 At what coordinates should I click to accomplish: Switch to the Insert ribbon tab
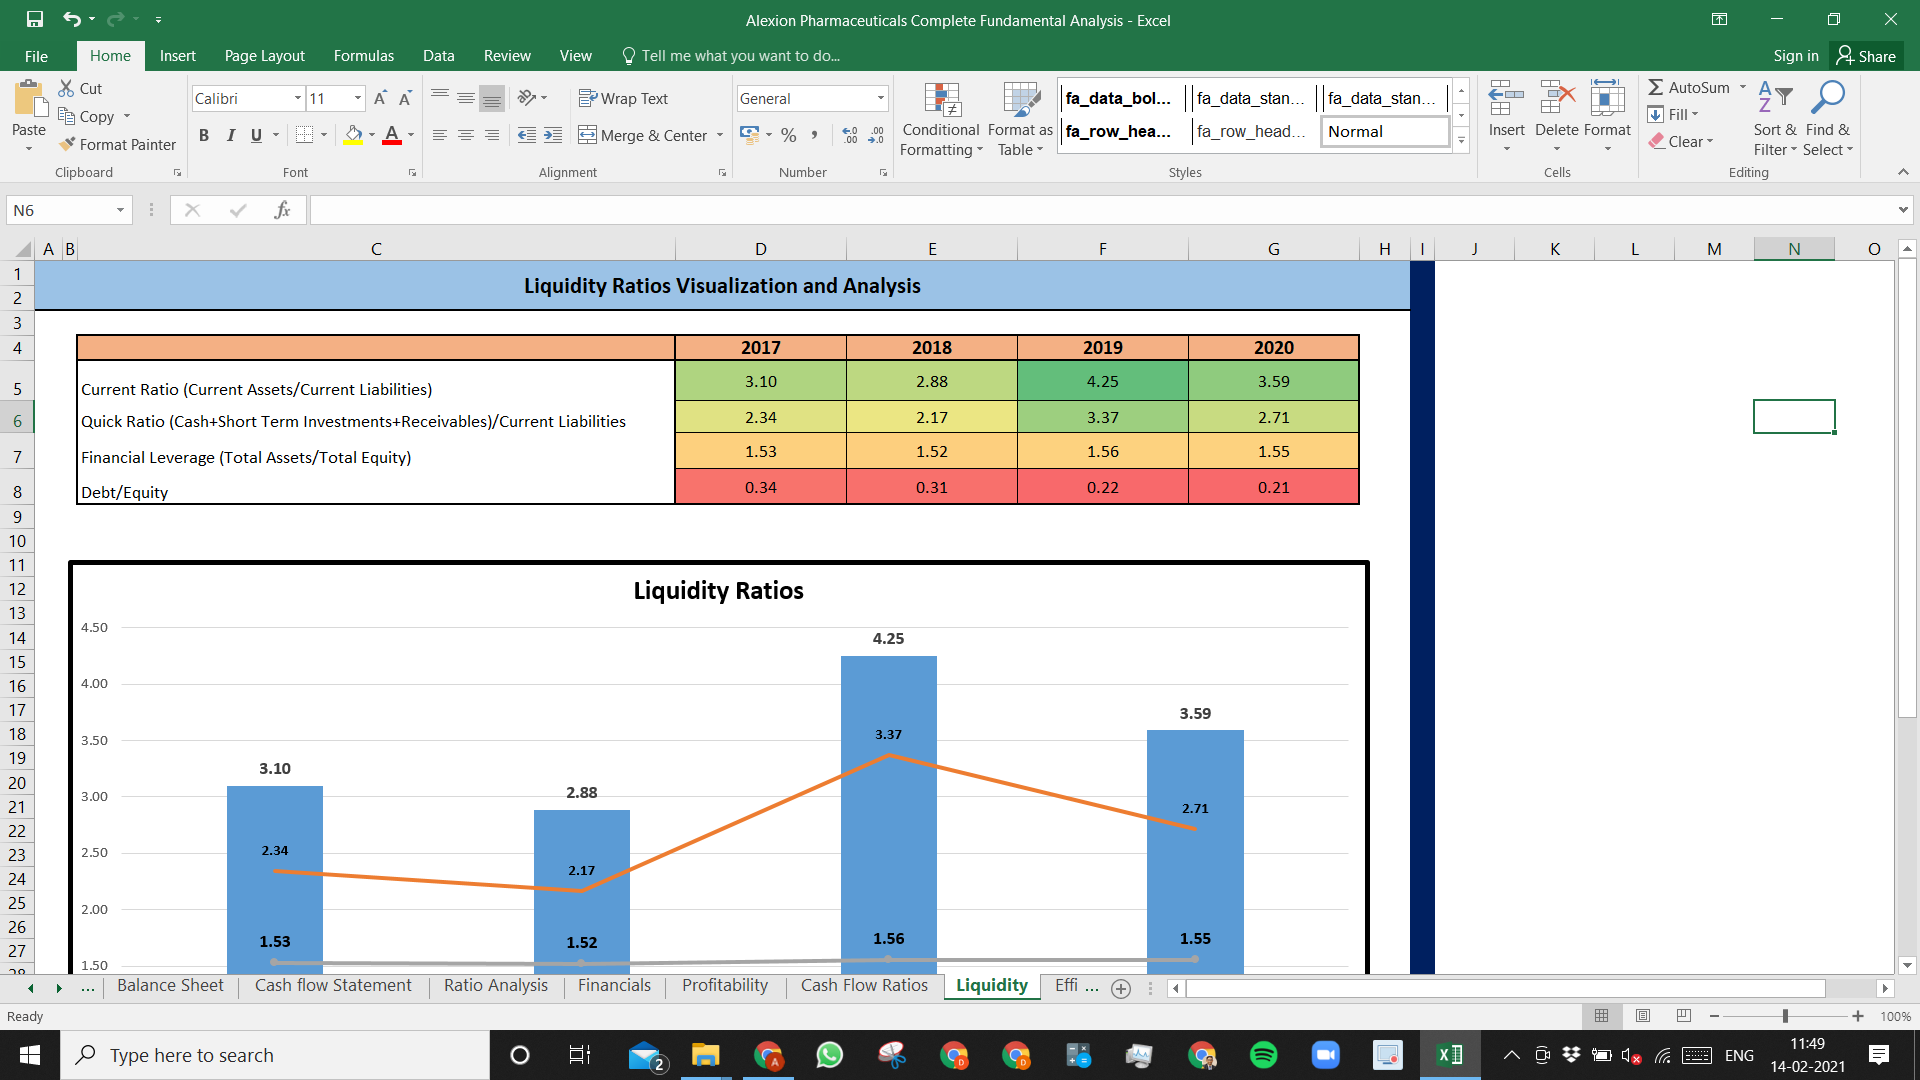click(178, 56)
